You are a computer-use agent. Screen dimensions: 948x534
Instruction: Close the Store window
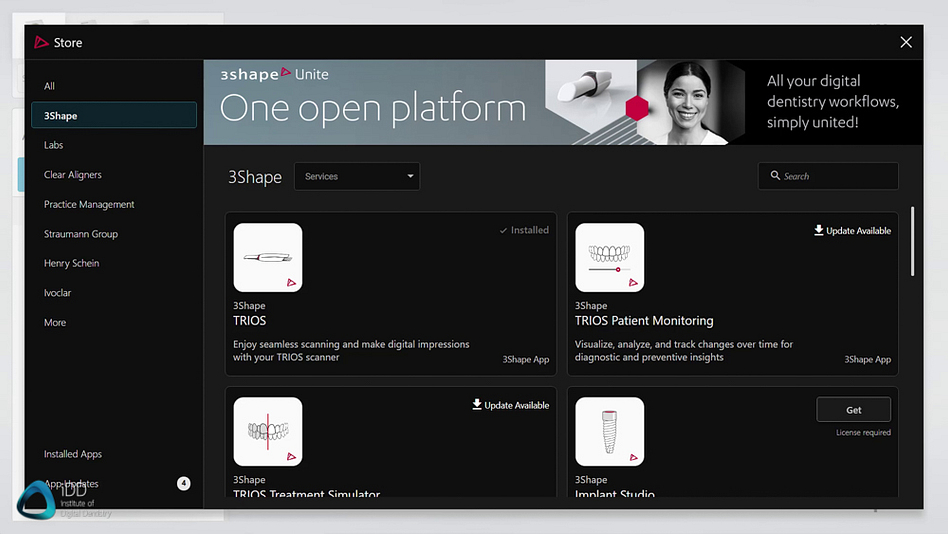pyautogui.click(x=906, y=42)
